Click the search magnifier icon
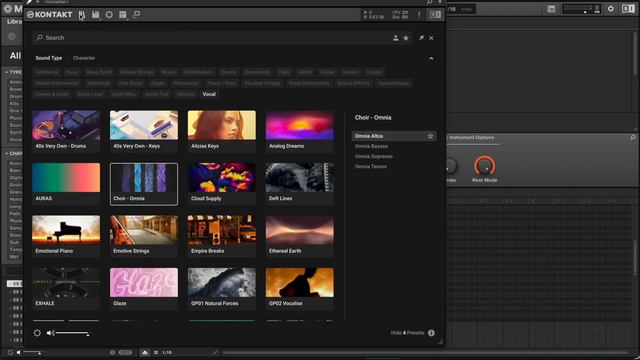640x360 pixels. pyautogui.click(x=39, y=38)
